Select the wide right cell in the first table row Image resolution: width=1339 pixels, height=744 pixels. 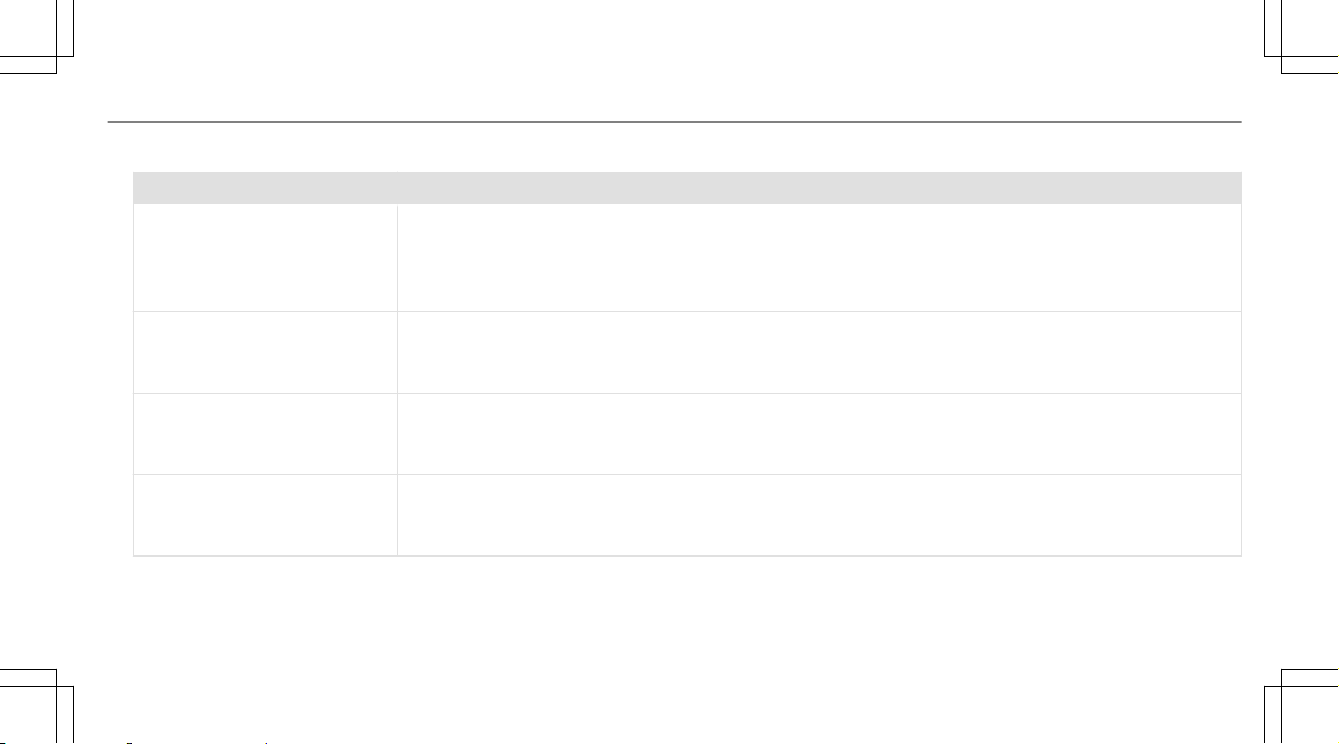tap(819, 258)
